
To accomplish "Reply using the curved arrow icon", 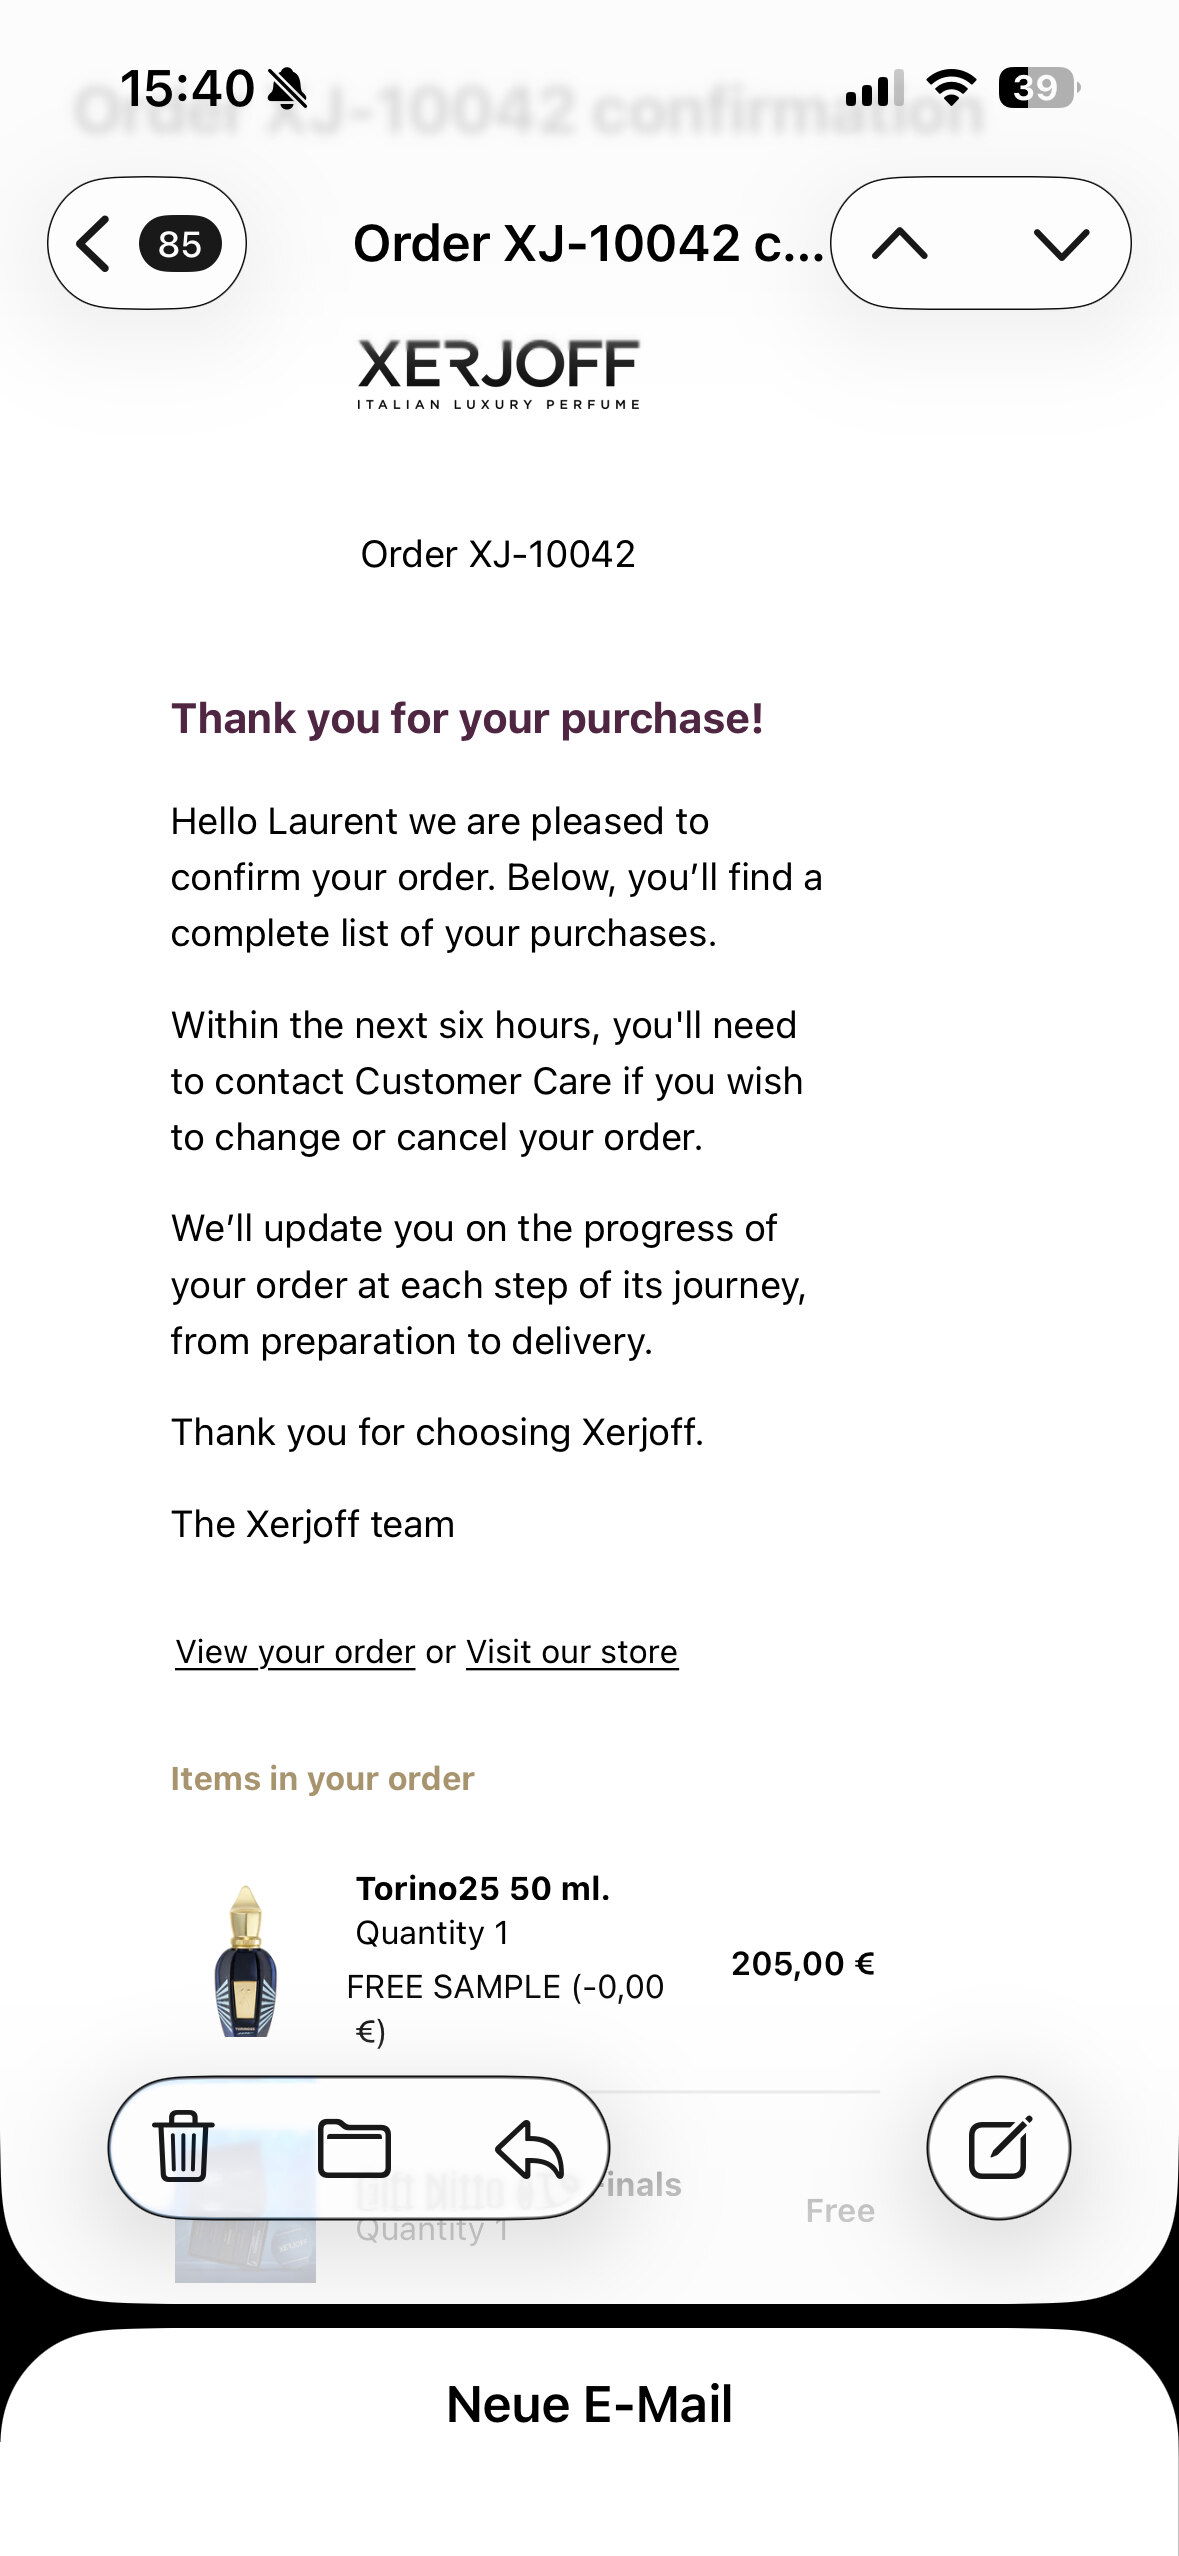I will 530,2146.
